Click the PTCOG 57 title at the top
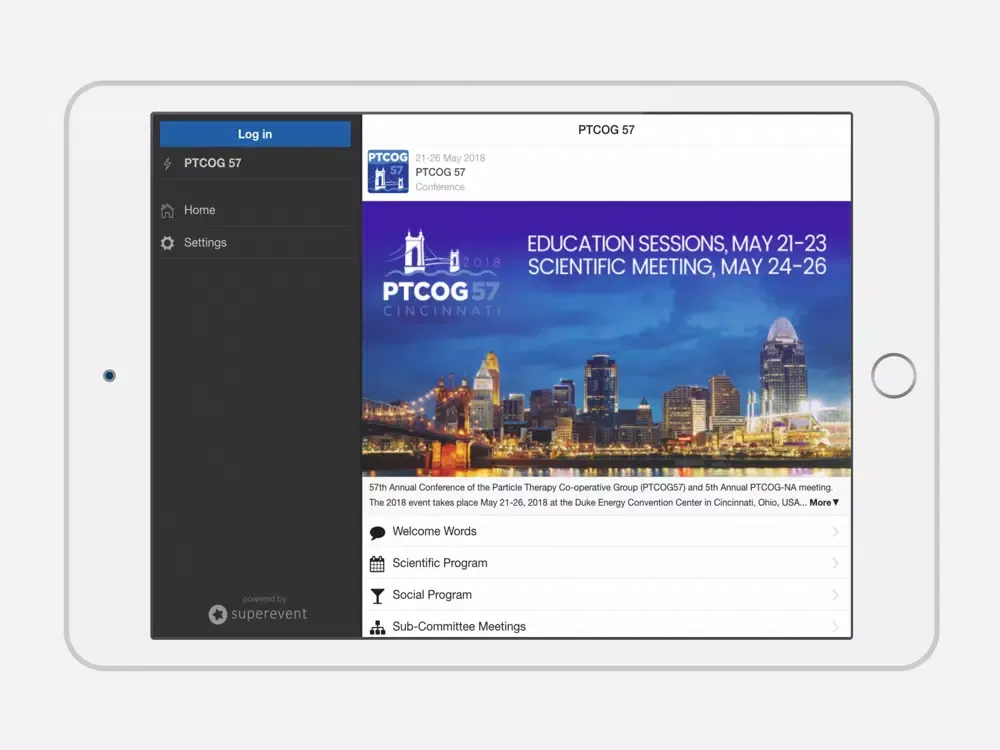The image size is (1000, 750). tap(607, 129)
